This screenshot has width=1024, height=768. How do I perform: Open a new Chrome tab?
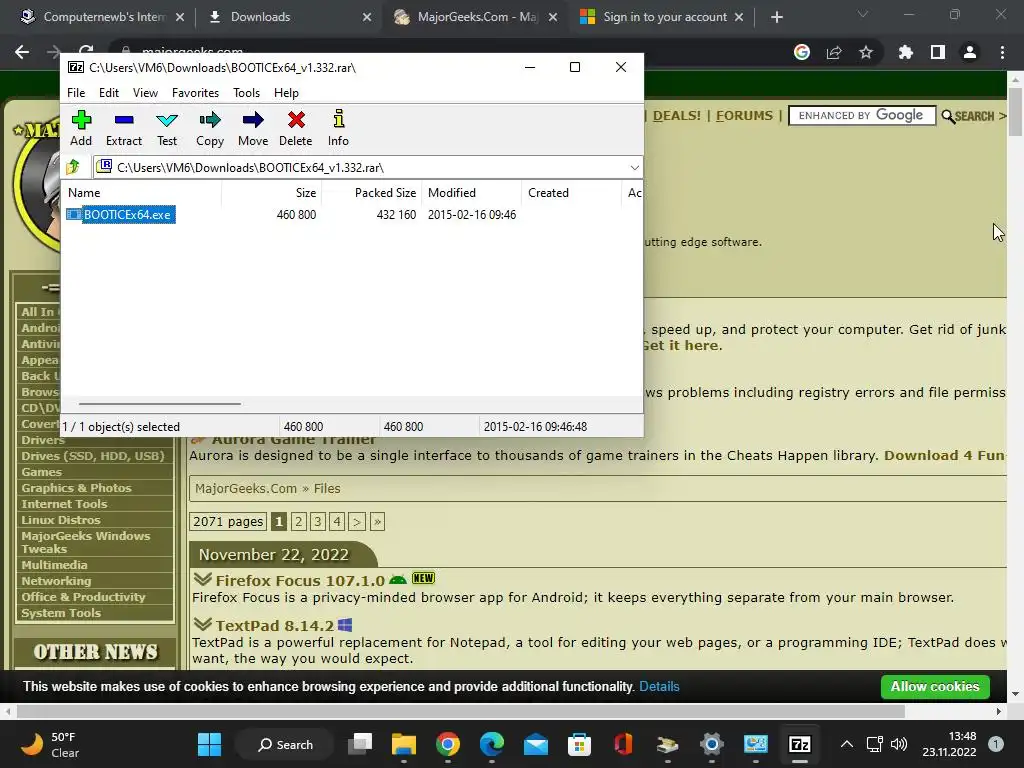tap(776, 18)
